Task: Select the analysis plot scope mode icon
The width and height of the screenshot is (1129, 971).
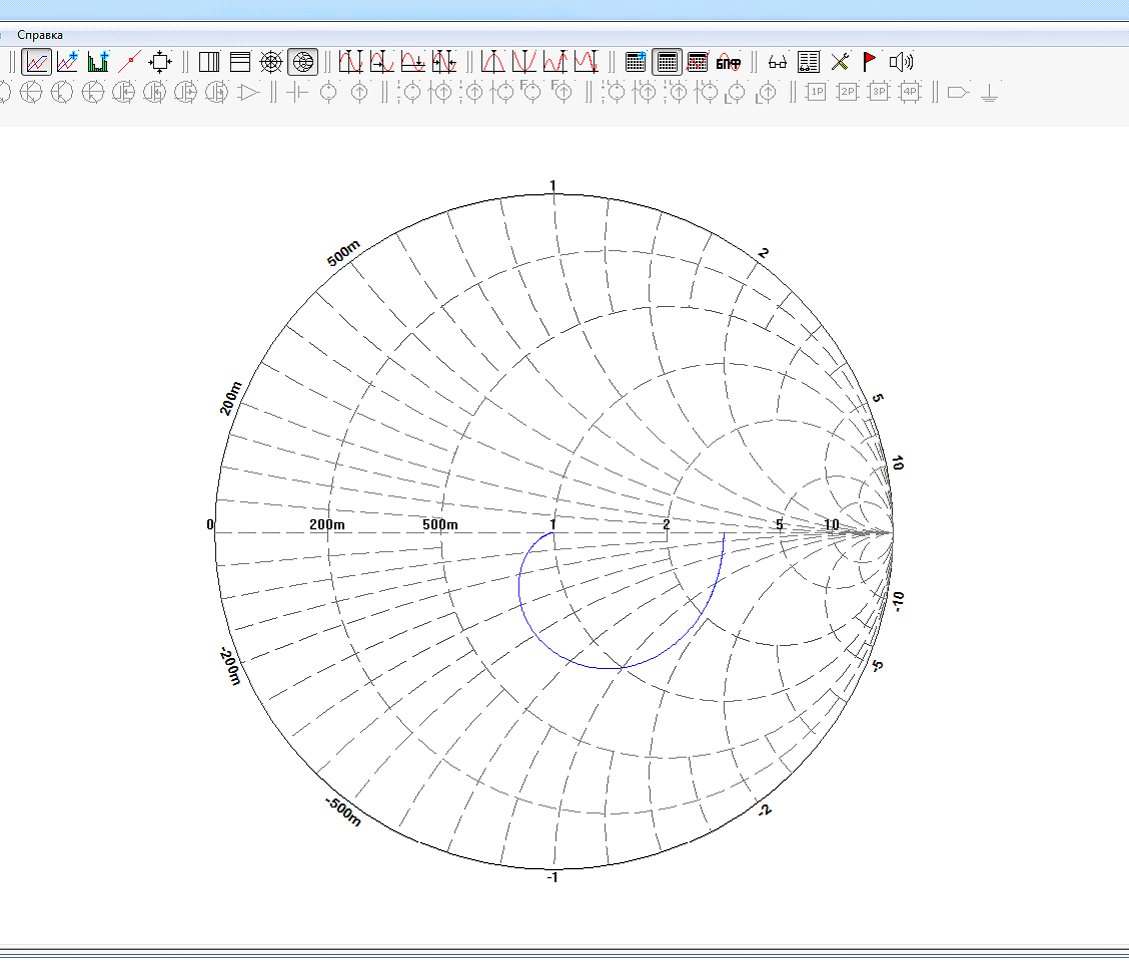Action: [36, 62]
